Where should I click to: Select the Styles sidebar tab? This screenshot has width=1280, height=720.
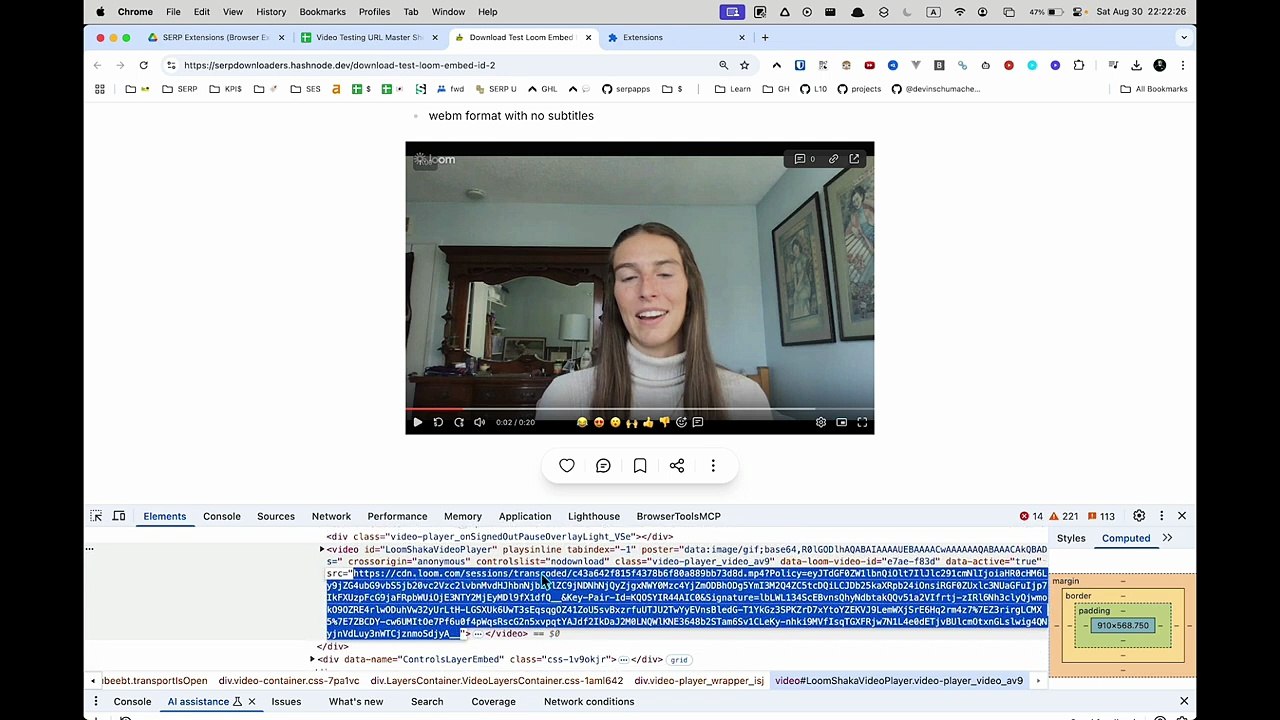[1071, 538]
